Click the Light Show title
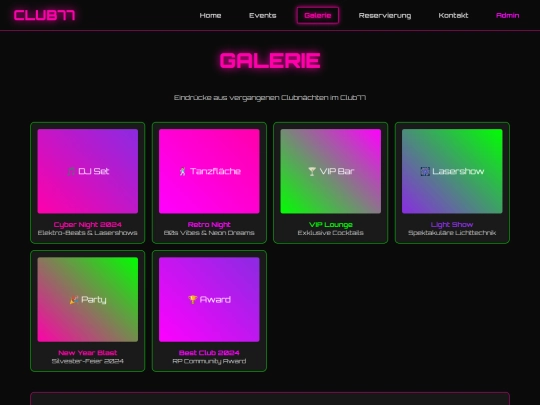This screenshot has width=540, height=405. [x=452, y=225]
